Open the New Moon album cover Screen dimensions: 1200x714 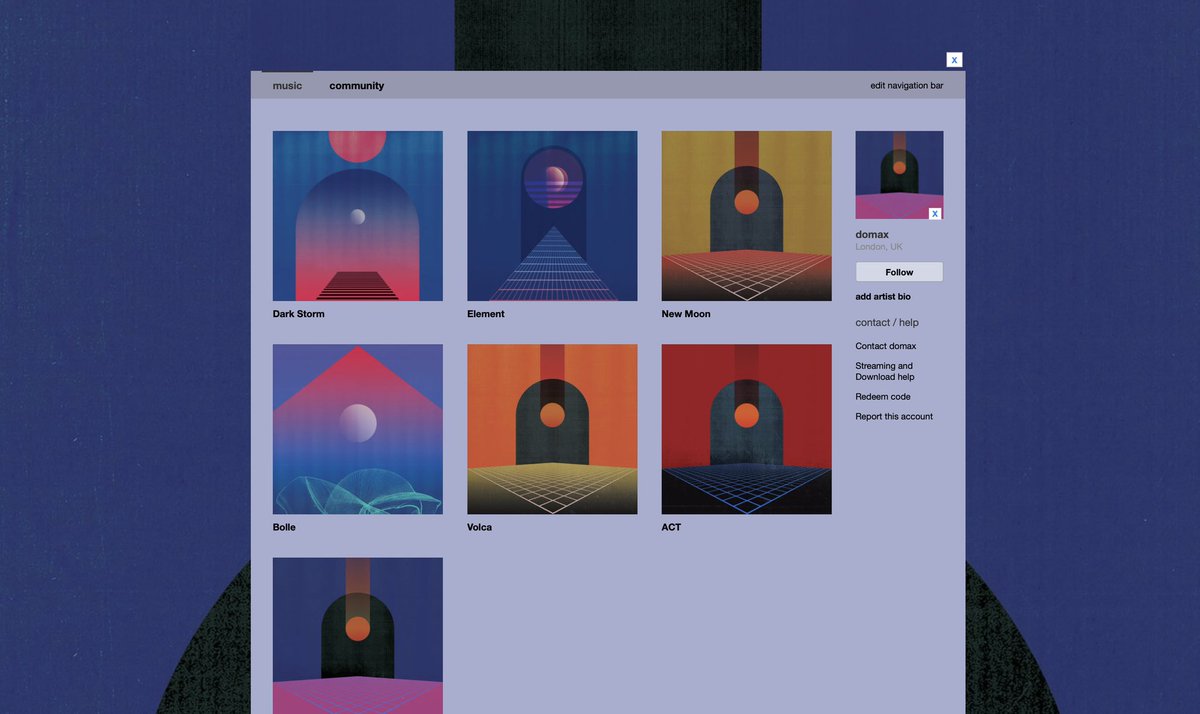(x=746, y=216)
